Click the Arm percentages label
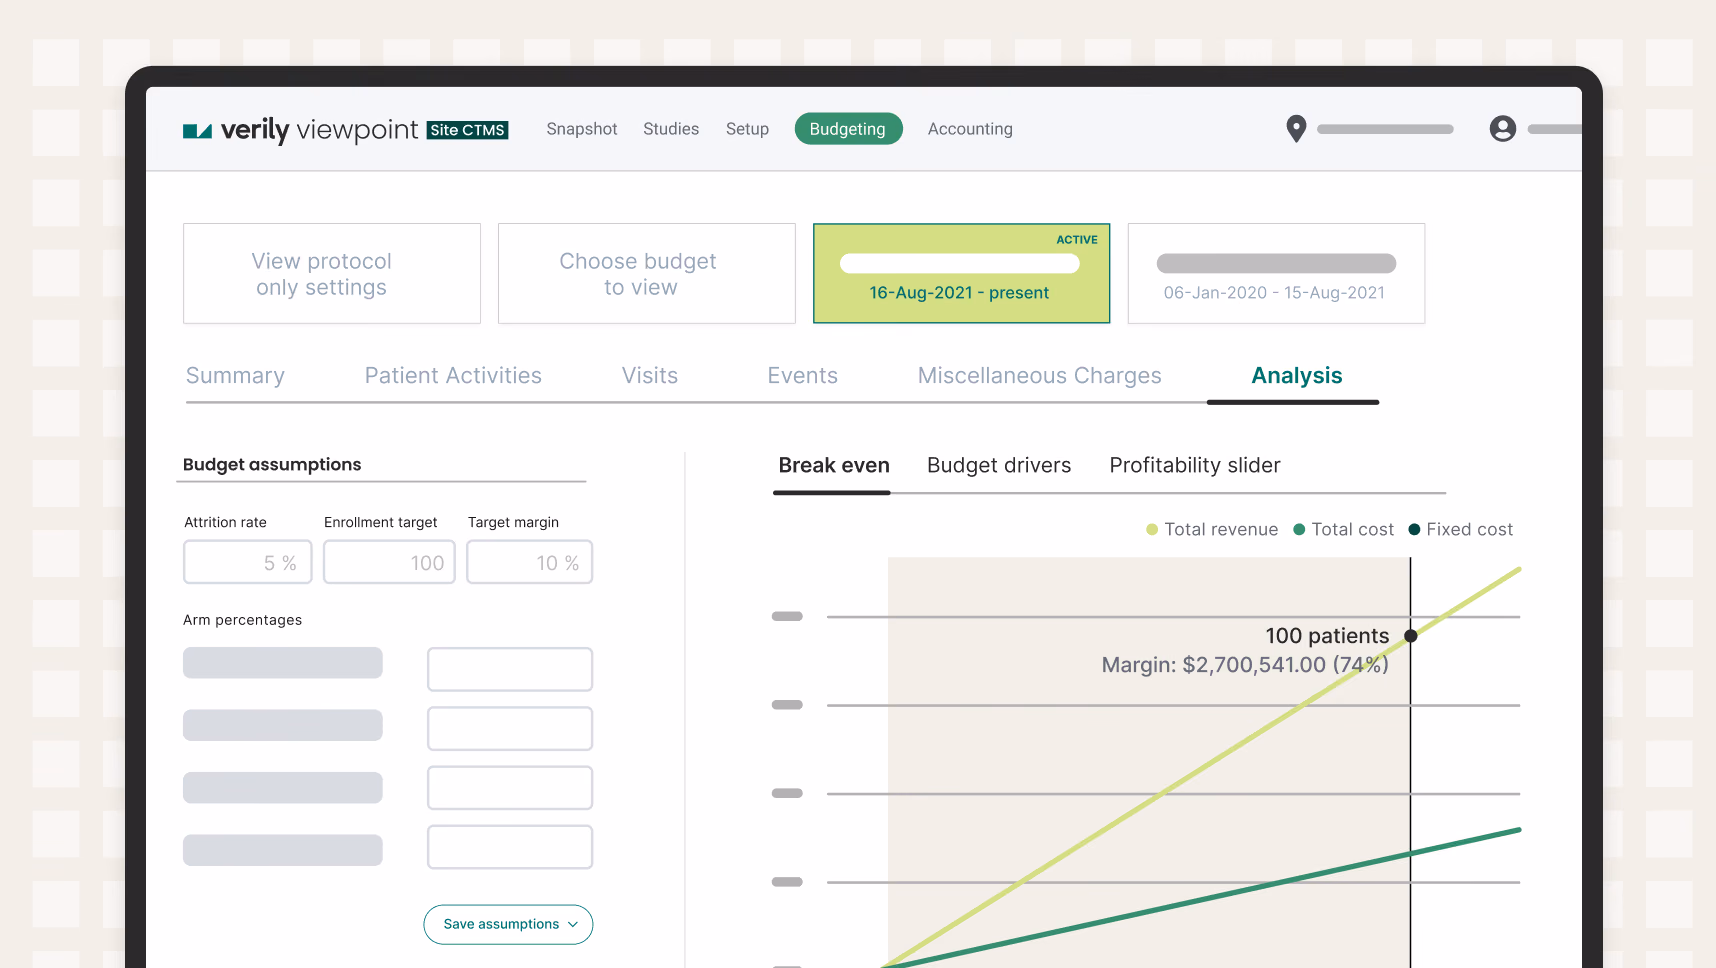Viewport: 1716px width, 968px height. [243, 620]
